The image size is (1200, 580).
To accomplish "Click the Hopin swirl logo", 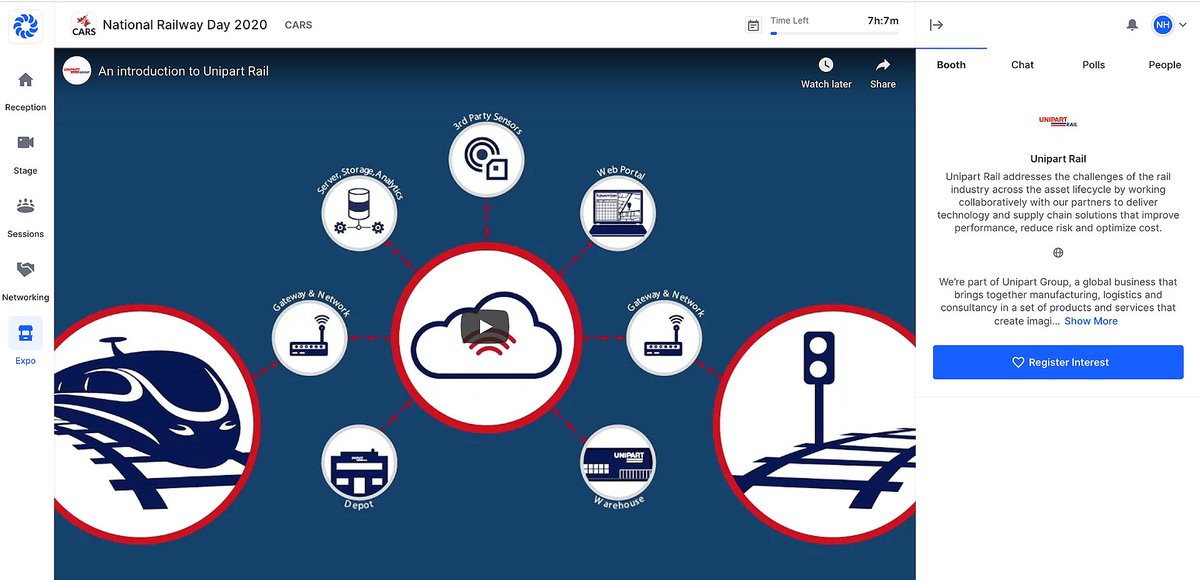I will pos(25,26).
